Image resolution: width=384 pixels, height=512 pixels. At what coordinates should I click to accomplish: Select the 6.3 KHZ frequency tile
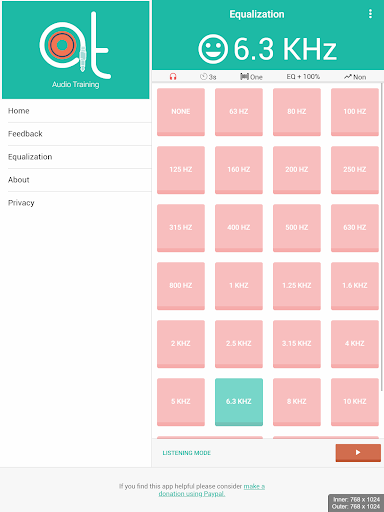[239, 402]
